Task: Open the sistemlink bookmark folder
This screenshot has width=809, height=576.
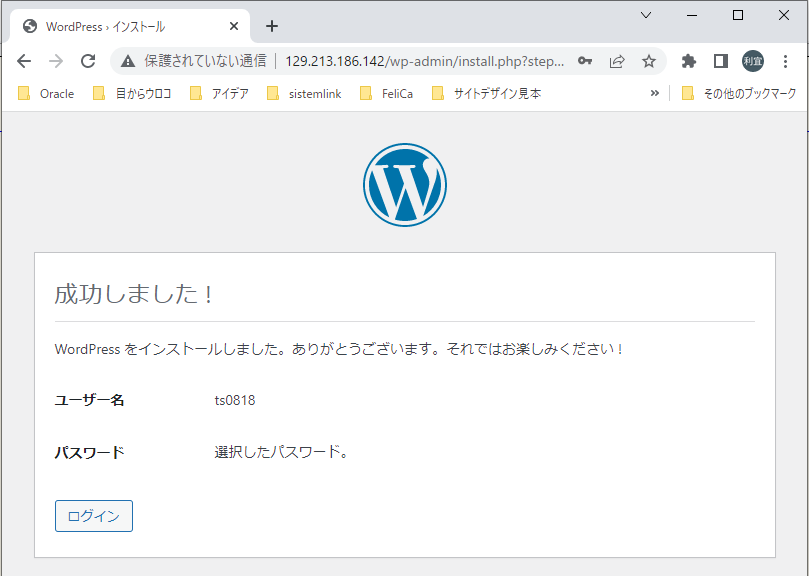Action: [304, 93]
